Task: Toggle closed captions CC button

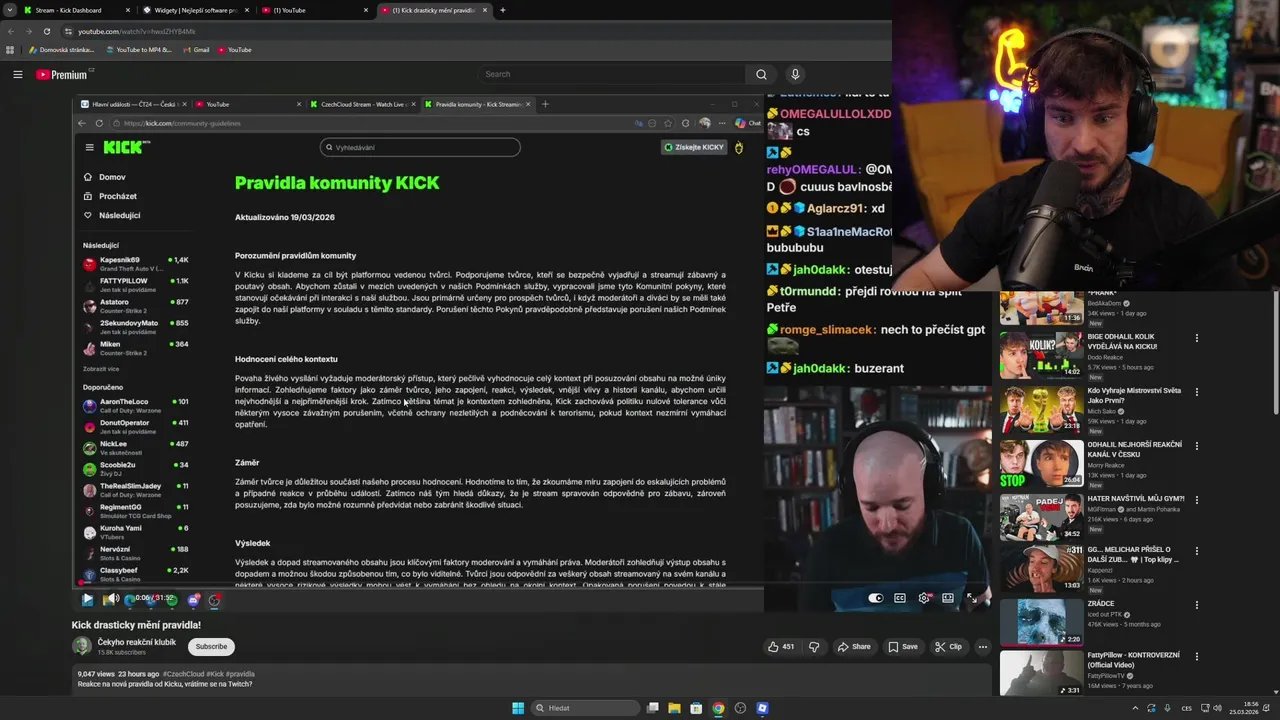Action: [900, 598]
